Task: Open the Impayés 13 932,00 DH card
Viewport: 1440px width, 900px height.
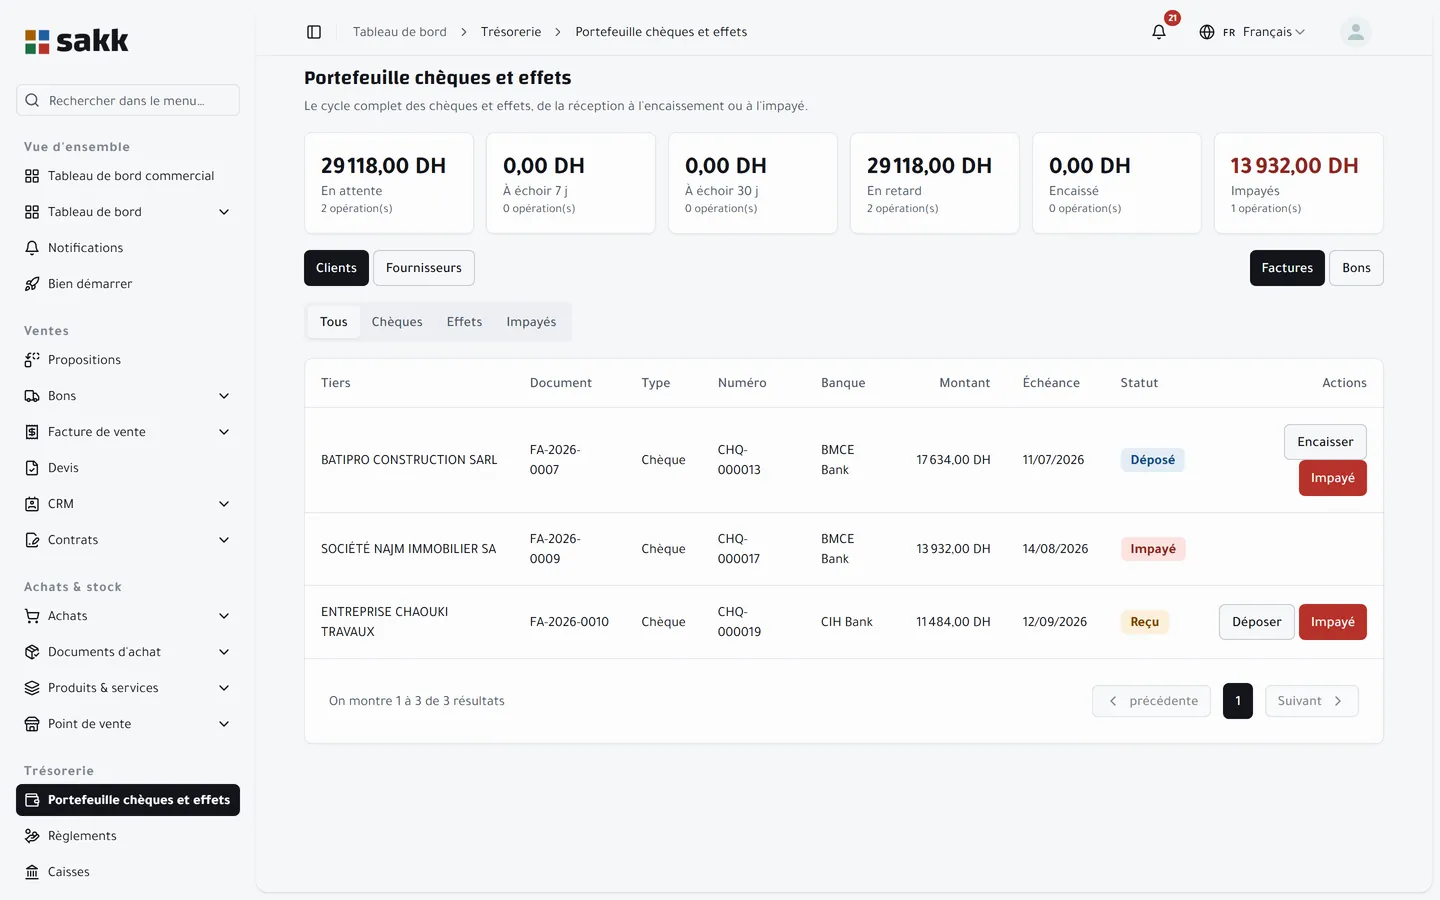Action: pos(1299,183)
